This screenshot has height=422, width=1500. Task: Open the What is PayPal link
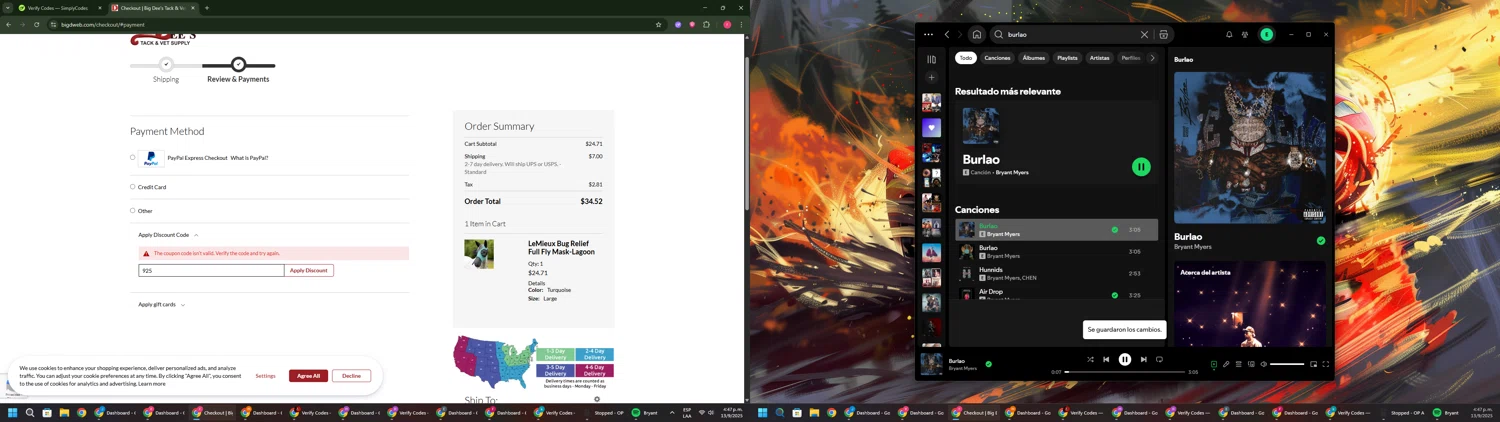click(249, 158)
